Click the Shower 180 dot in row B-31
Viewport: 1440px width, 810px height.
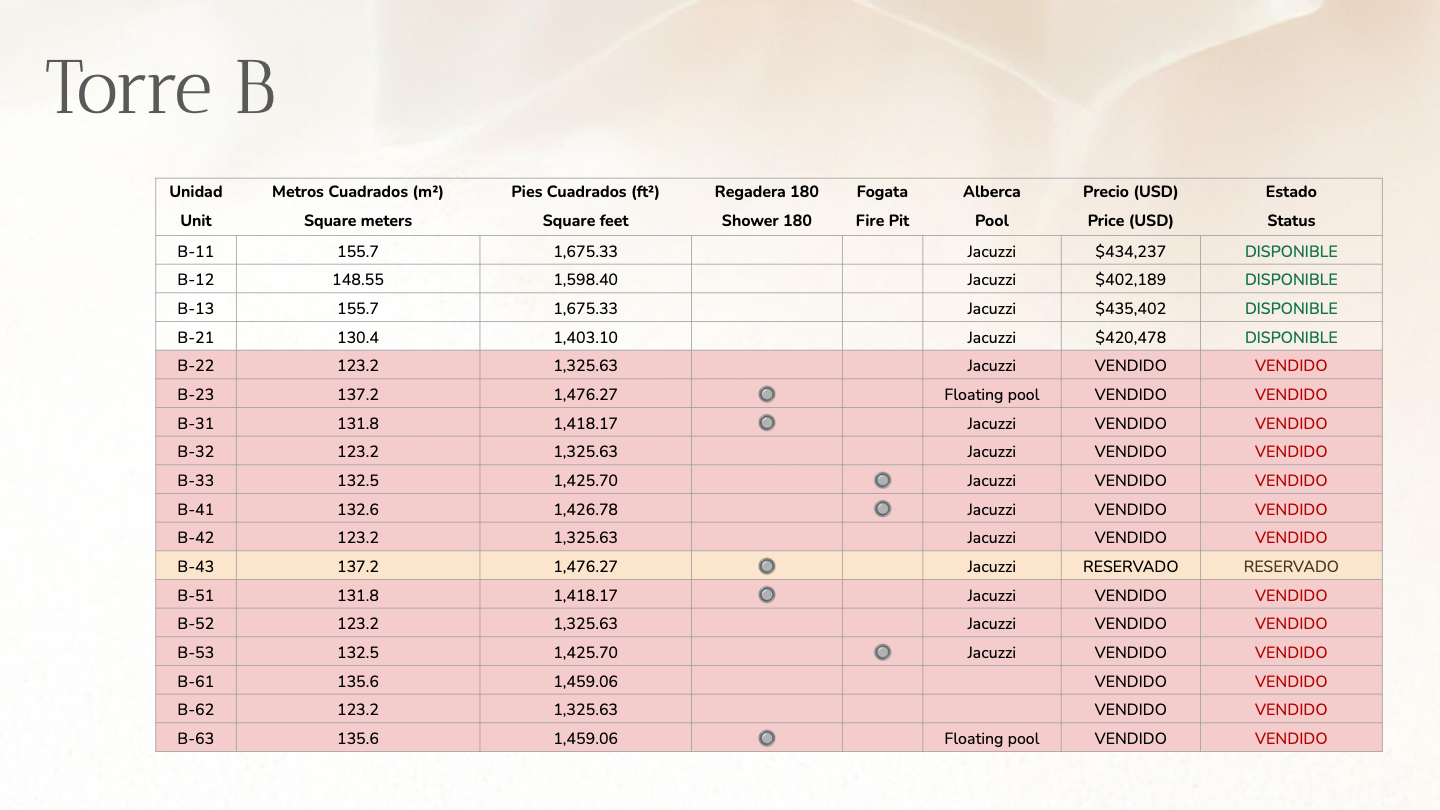click(767, 423)
